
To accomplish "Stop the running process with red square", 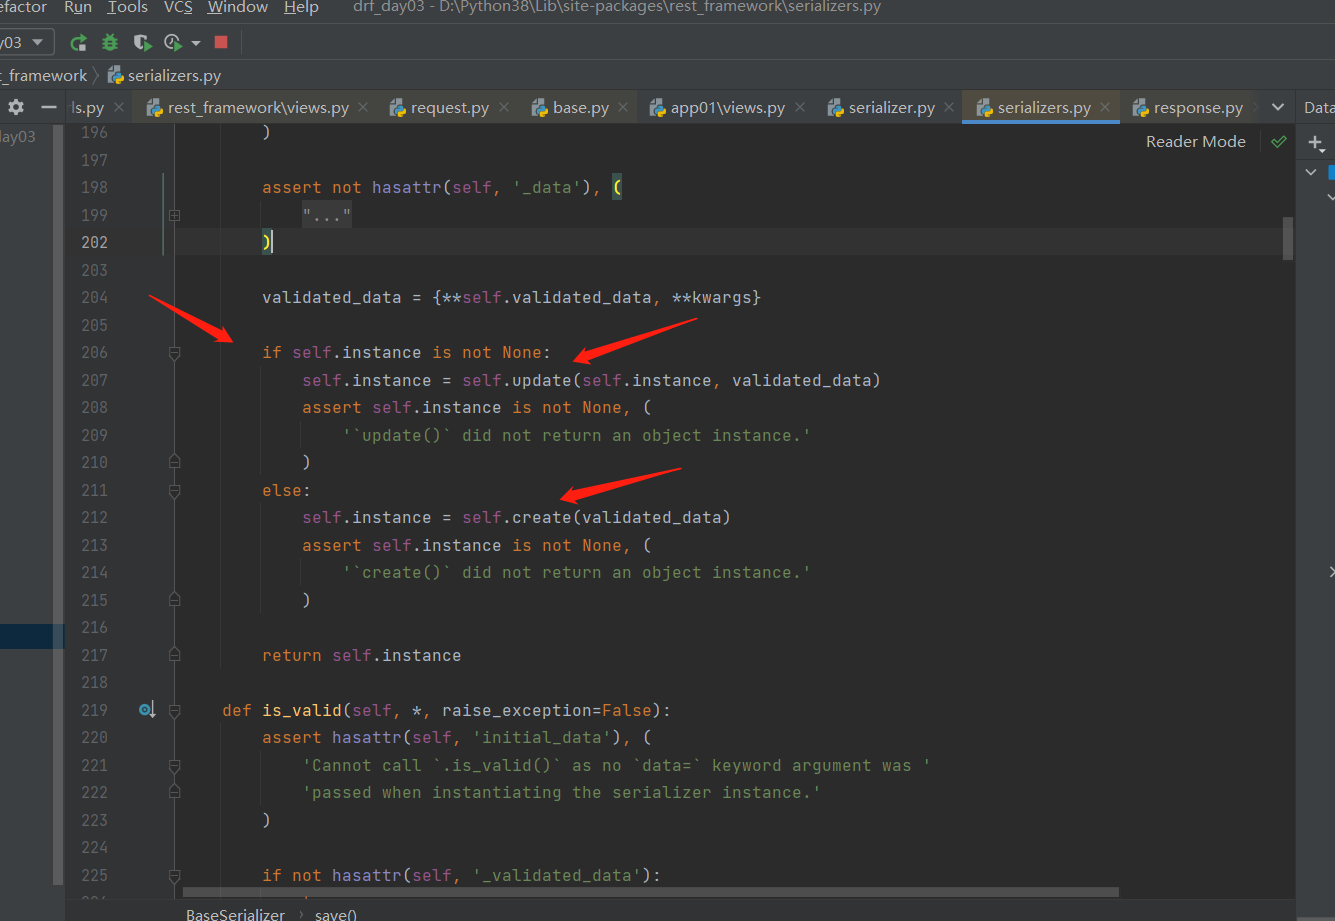I will click(221, 42).
